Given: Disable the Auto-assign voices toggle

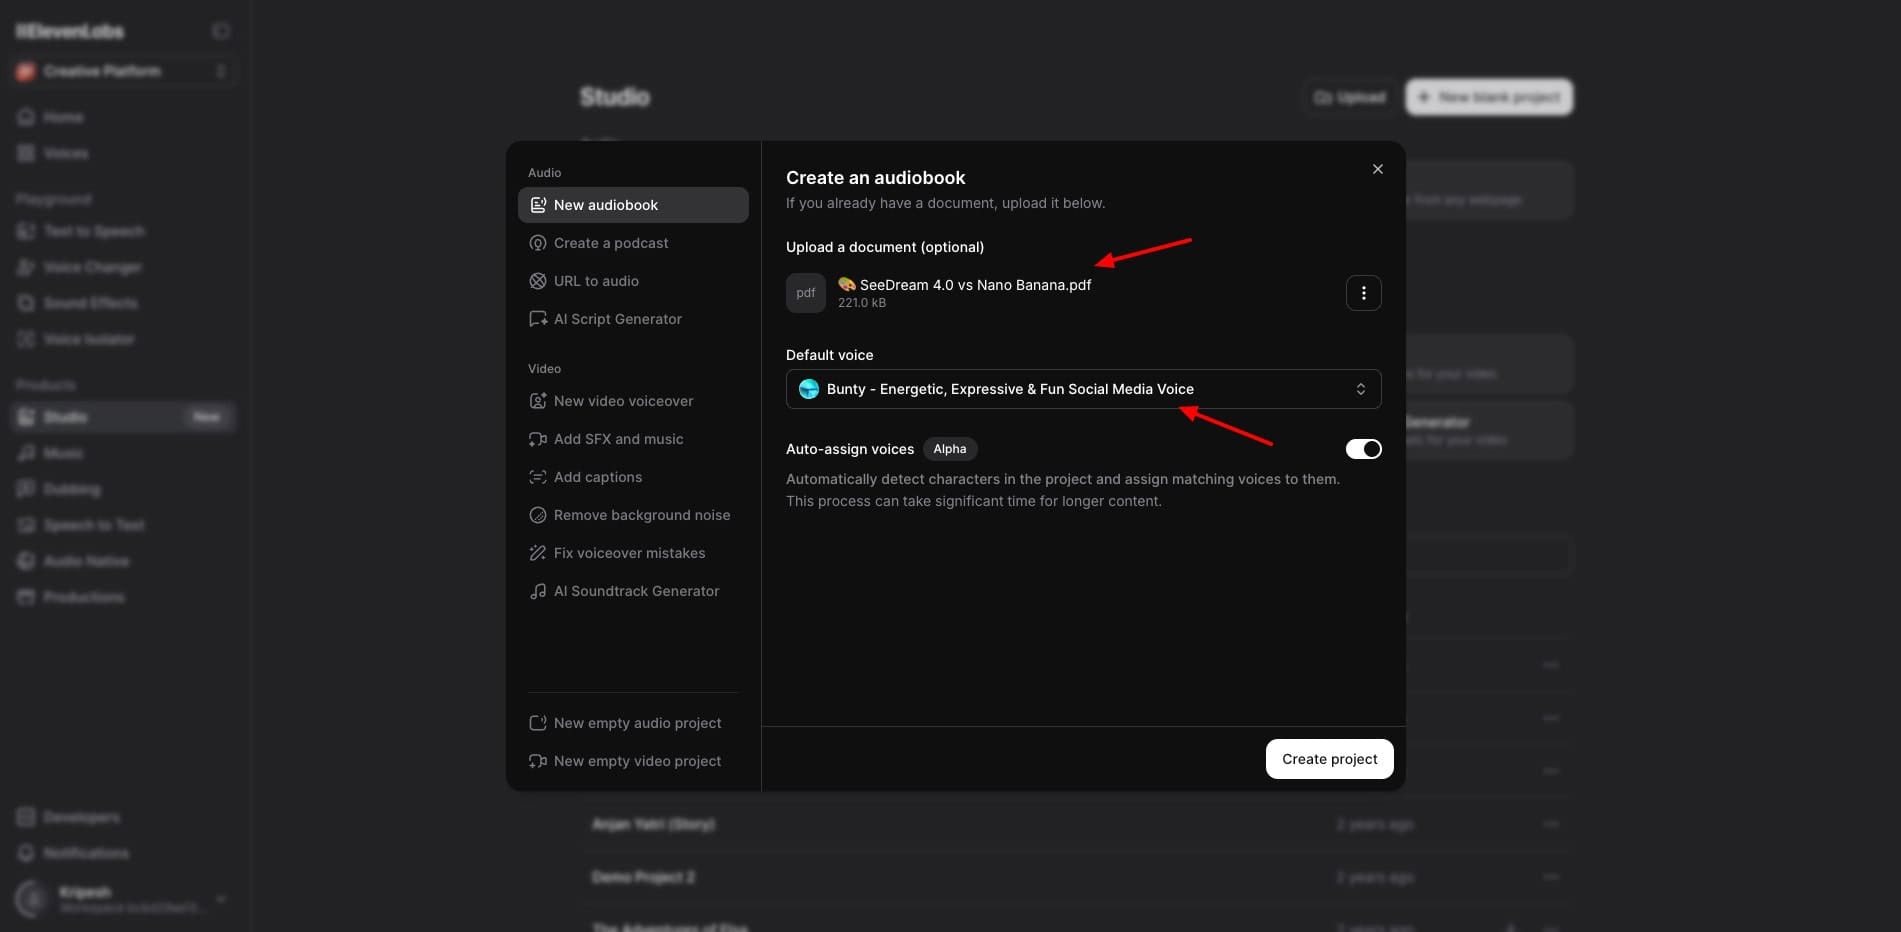Looking at the screenshot, I should point(1363,449).
